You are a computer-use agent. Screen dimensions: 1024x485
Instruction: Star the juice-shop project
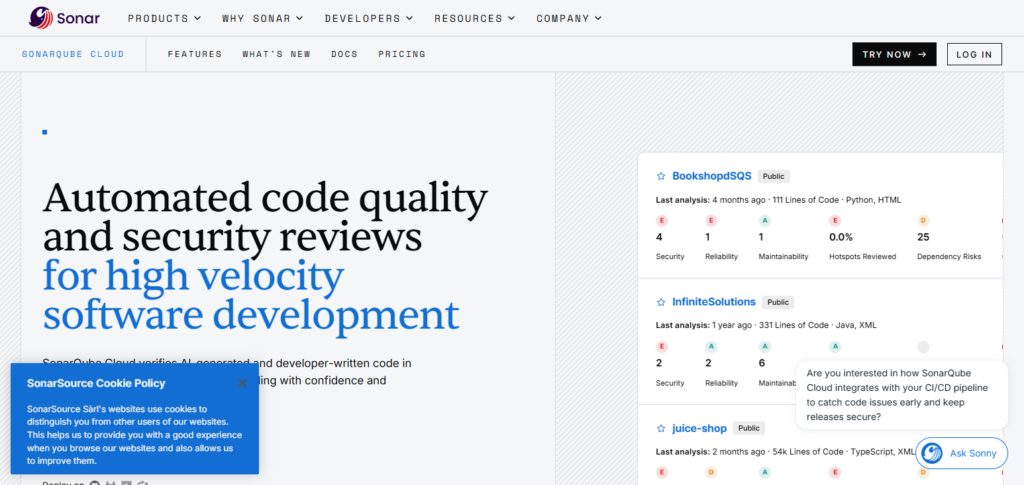click(x=660, y=429)
